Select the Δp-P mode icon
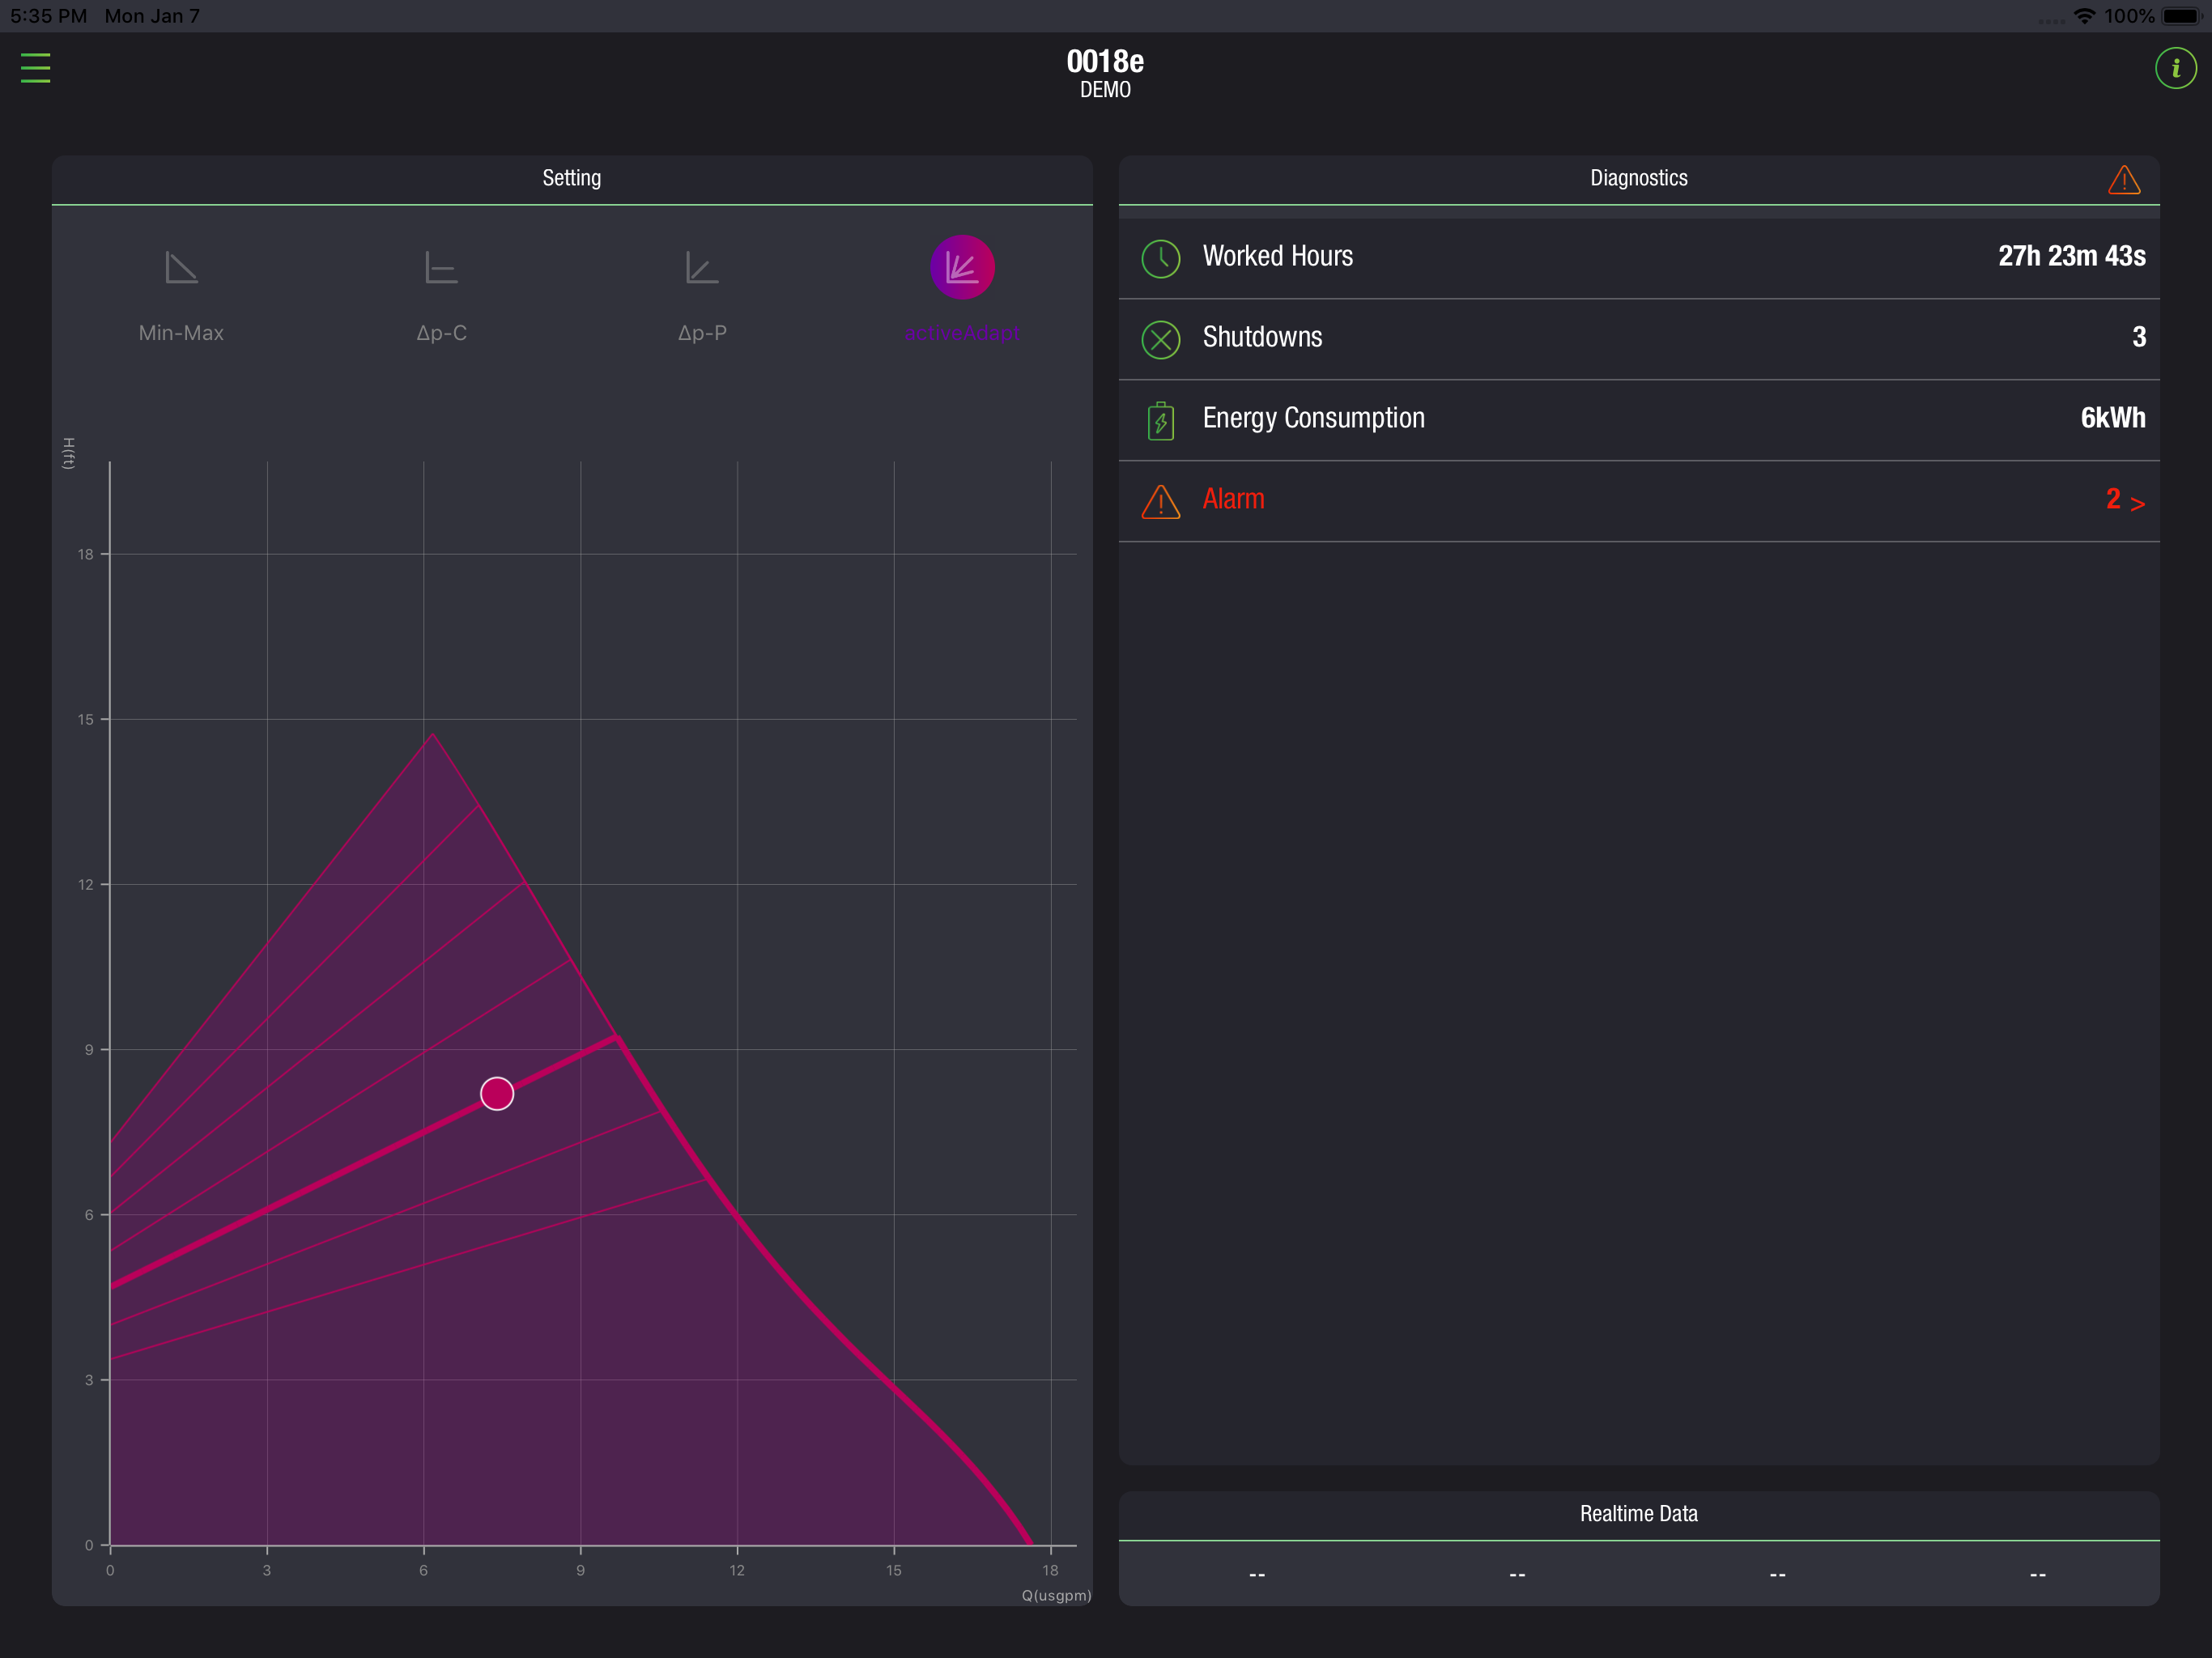The height and width of the screenshot is (1658, 2212). 702,267
